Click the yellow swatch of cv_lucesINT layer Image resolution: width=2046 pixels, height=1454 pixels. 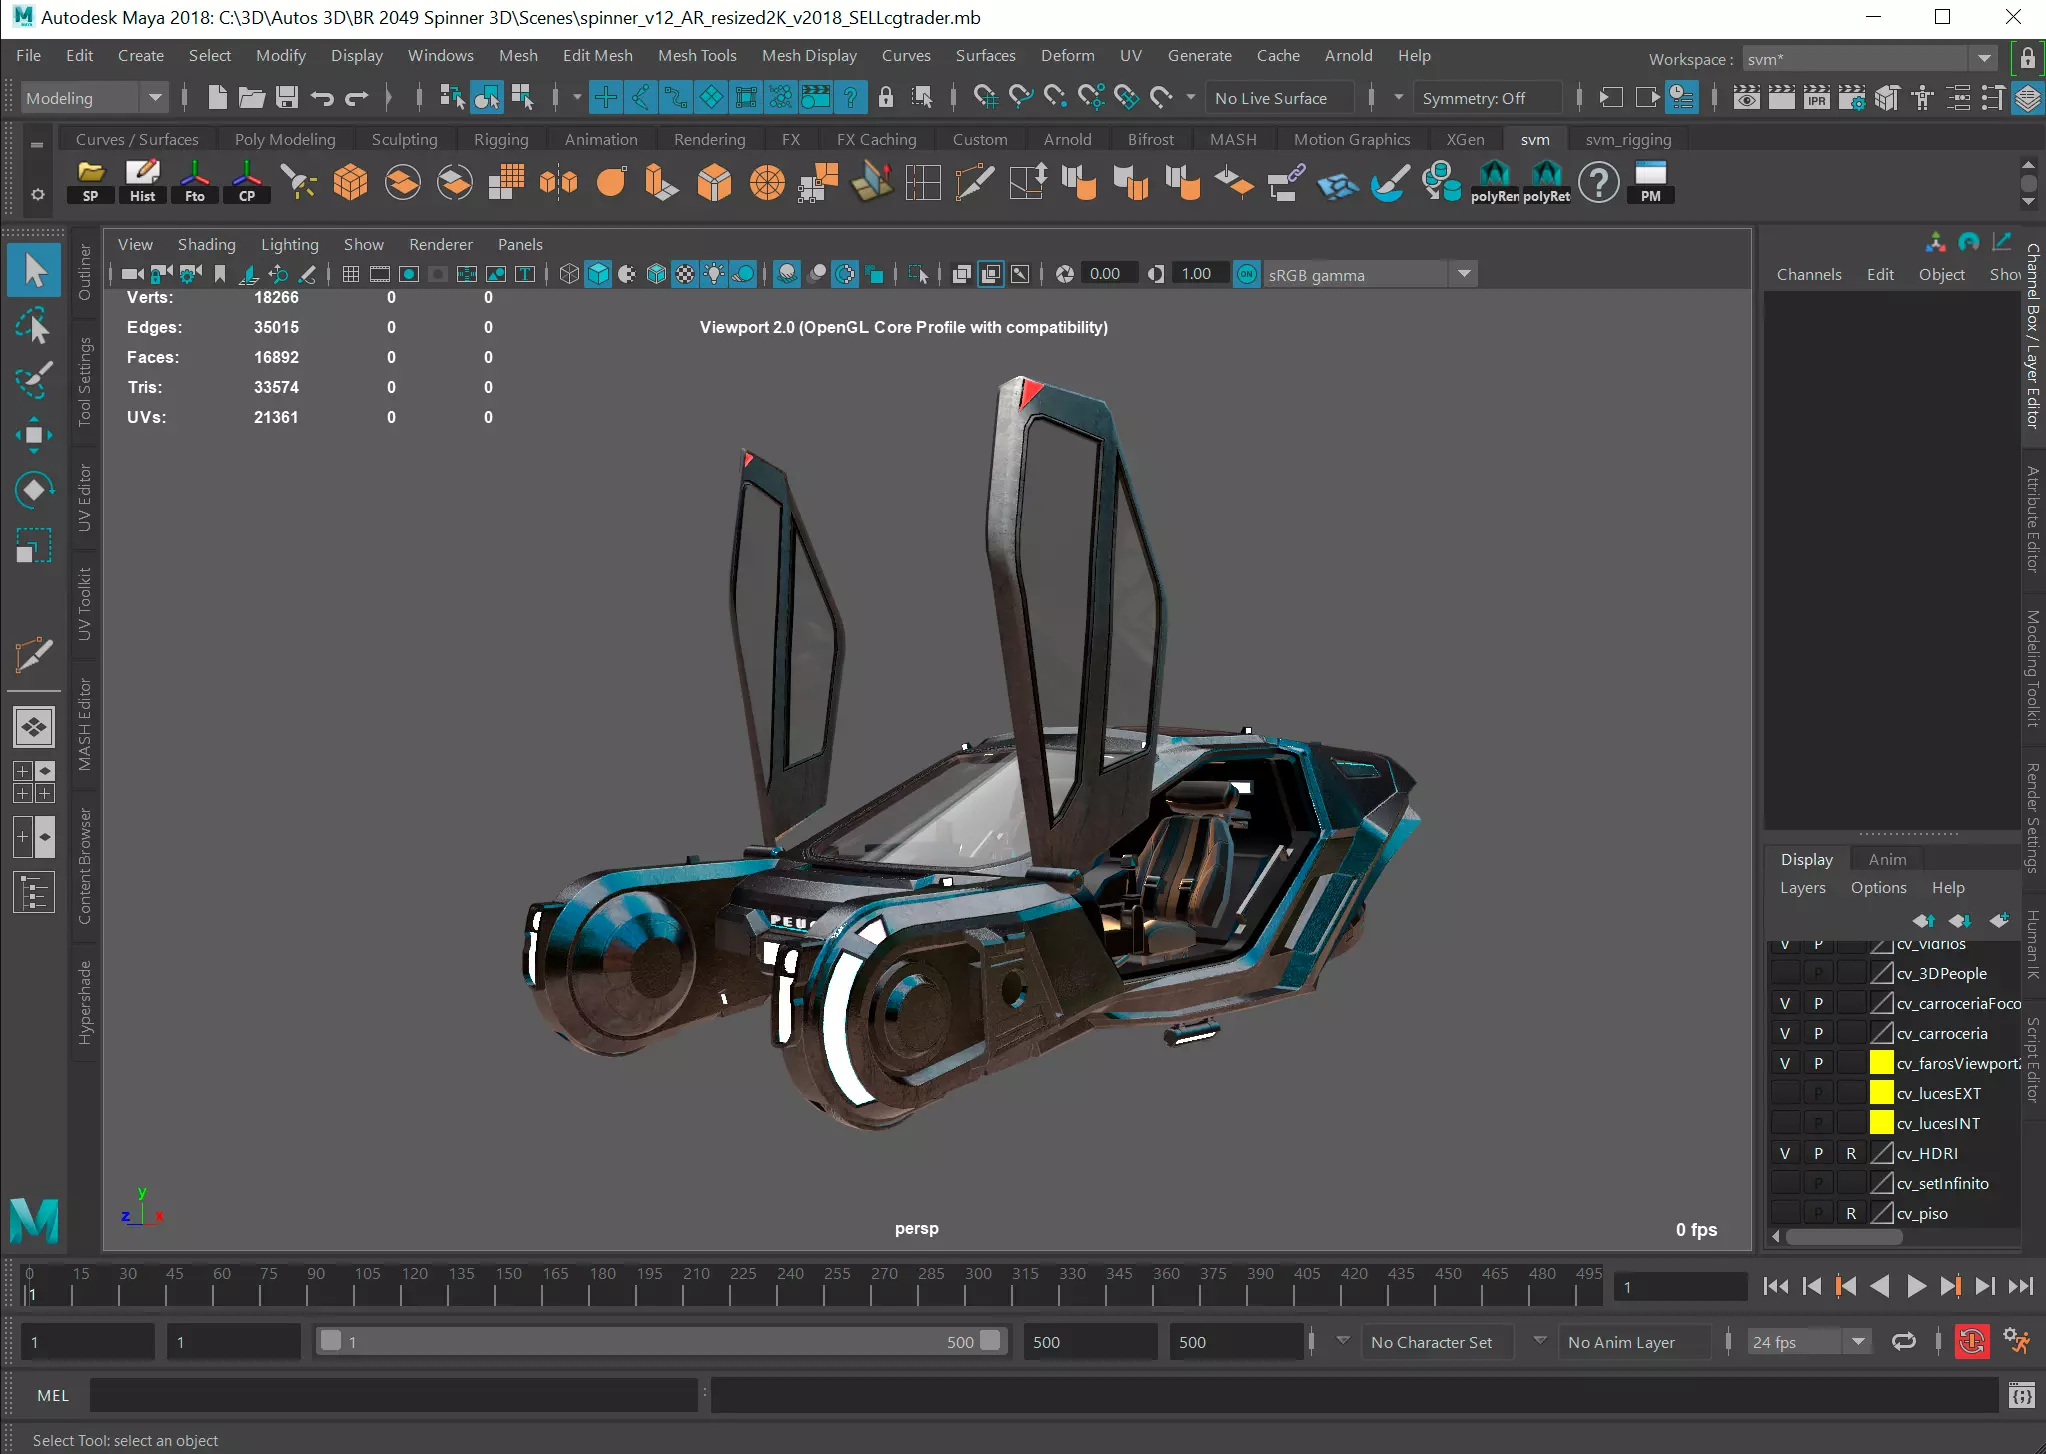click(1881, 1122)
